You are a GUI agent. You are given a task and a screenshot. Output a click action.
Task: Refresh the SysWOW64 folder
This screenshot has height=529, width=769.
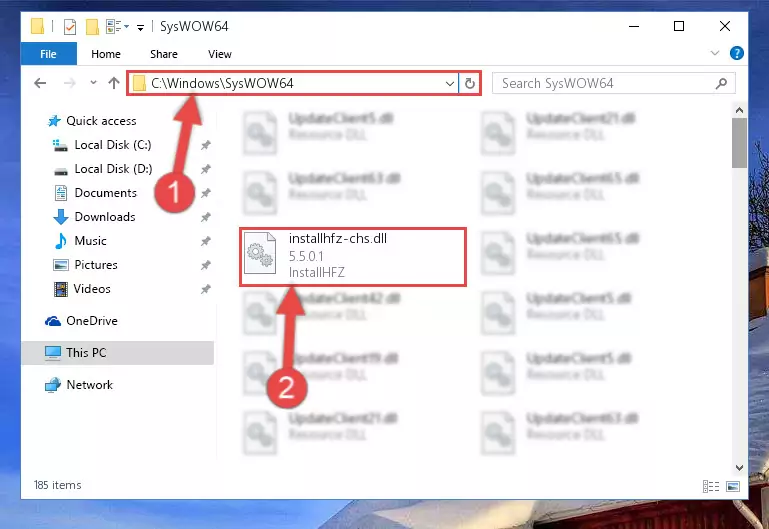click(x=469, y=83)
